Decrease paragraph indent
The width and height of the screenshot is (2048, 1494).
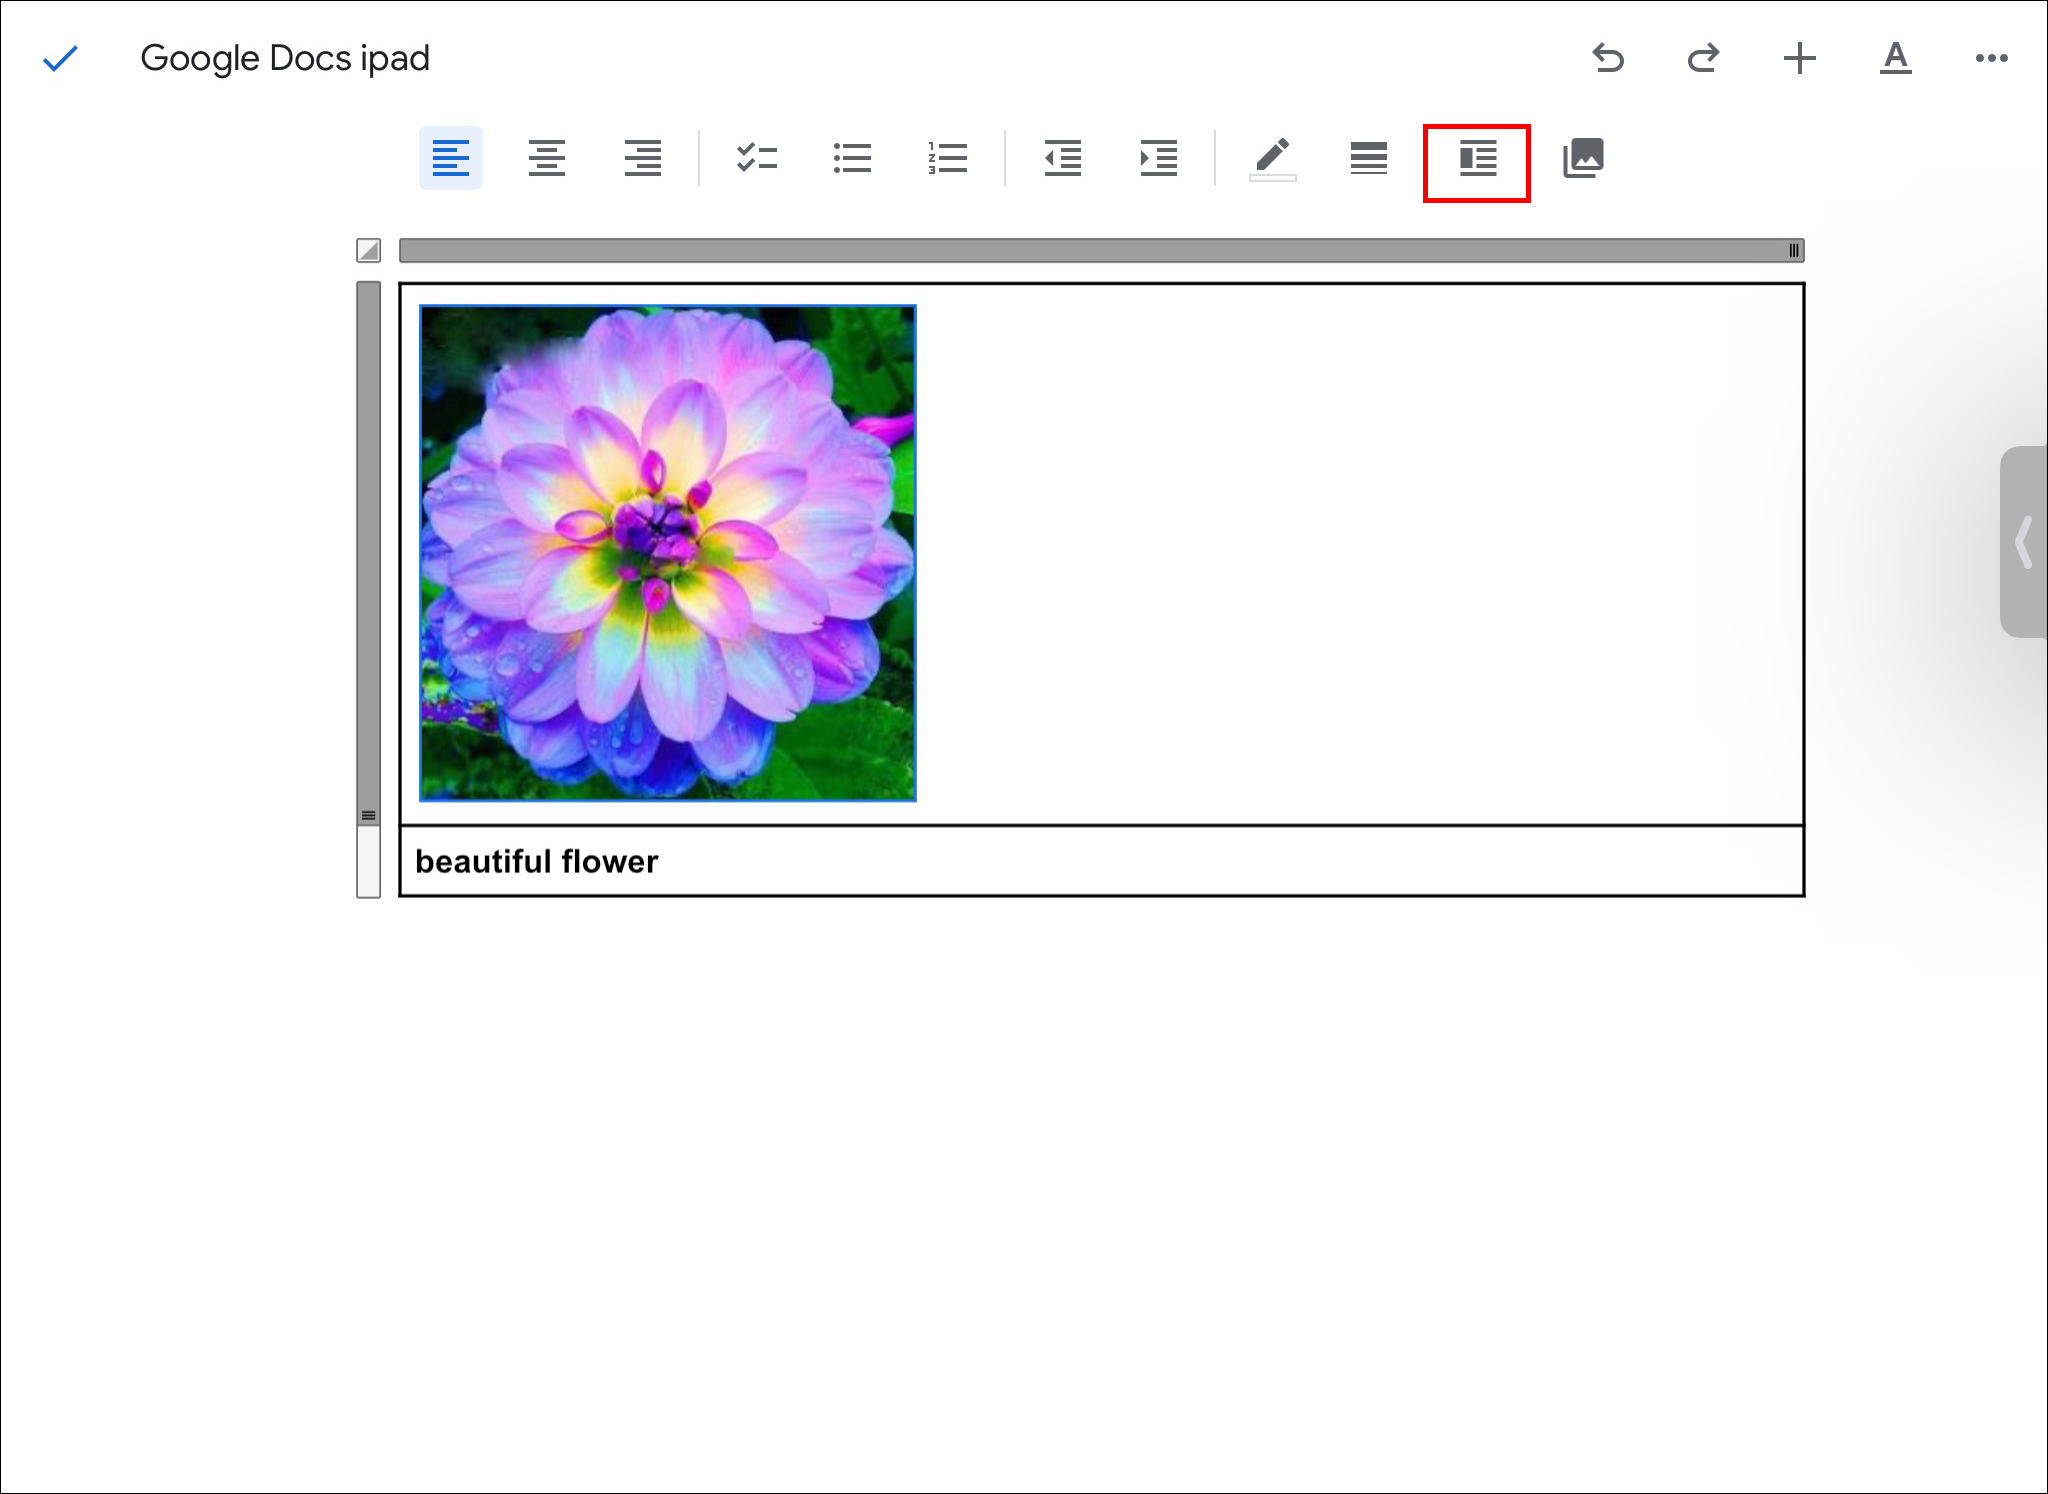1062,158
